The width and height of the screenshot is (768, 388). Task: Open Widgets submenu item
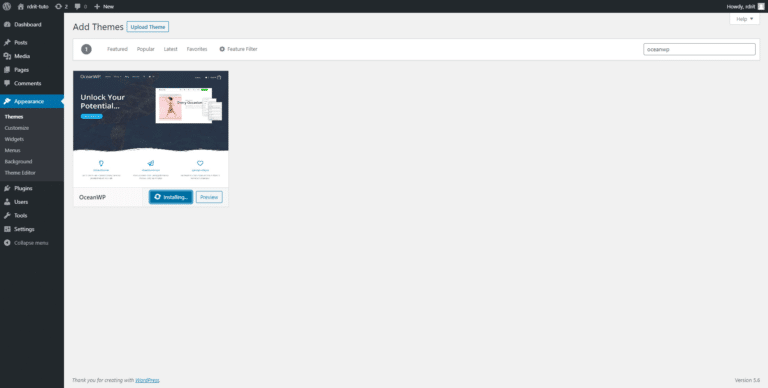tap(14, 139)
